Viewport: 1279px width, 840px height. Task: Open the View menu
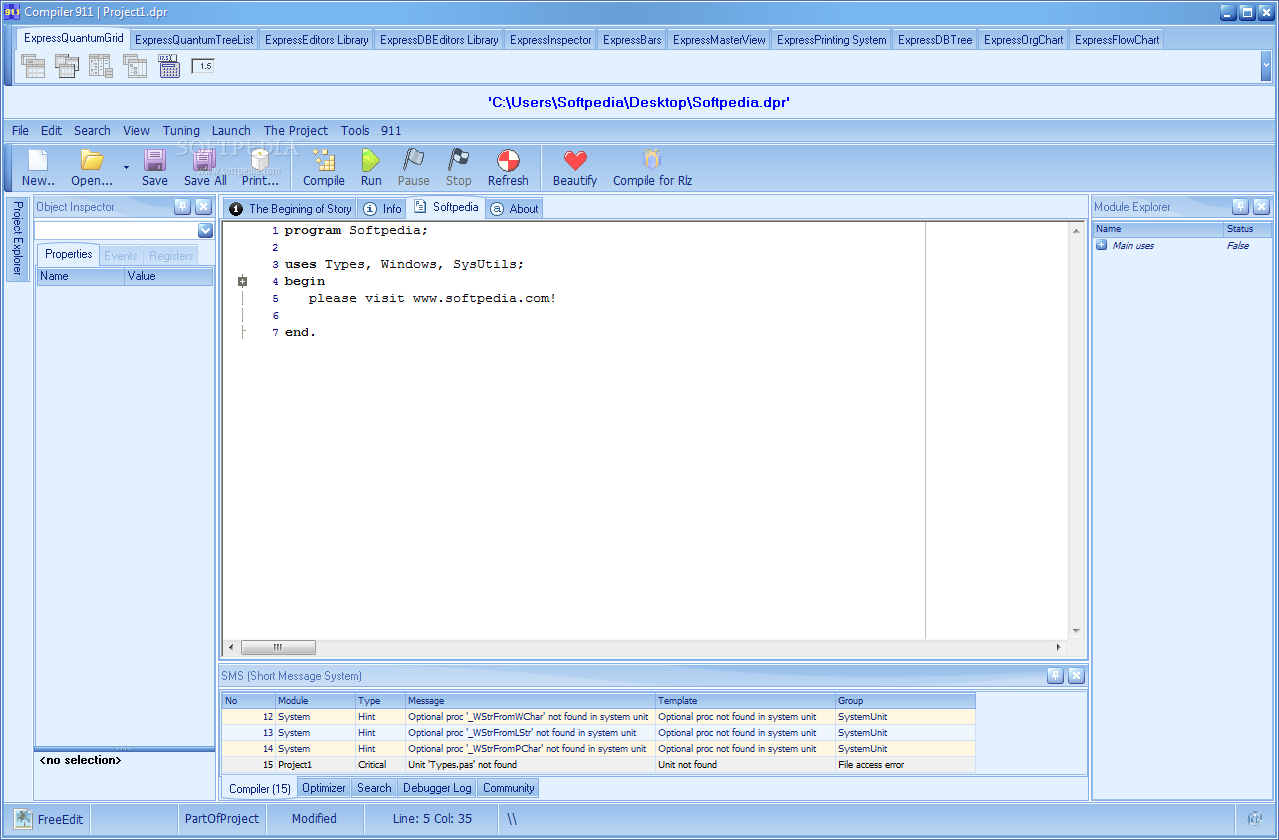[136, 130]
